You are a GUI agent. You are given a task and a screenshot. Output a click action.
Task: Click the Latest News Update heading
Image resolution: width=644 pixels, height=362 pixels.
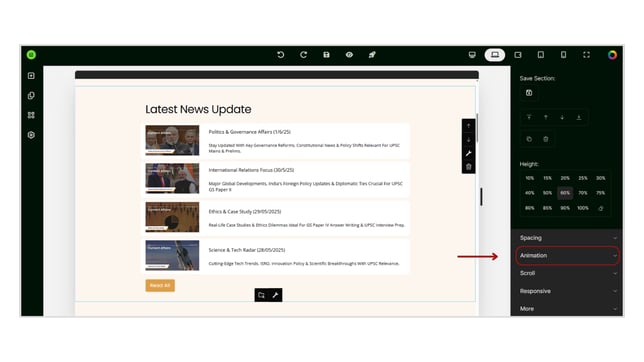coord(198,109)
